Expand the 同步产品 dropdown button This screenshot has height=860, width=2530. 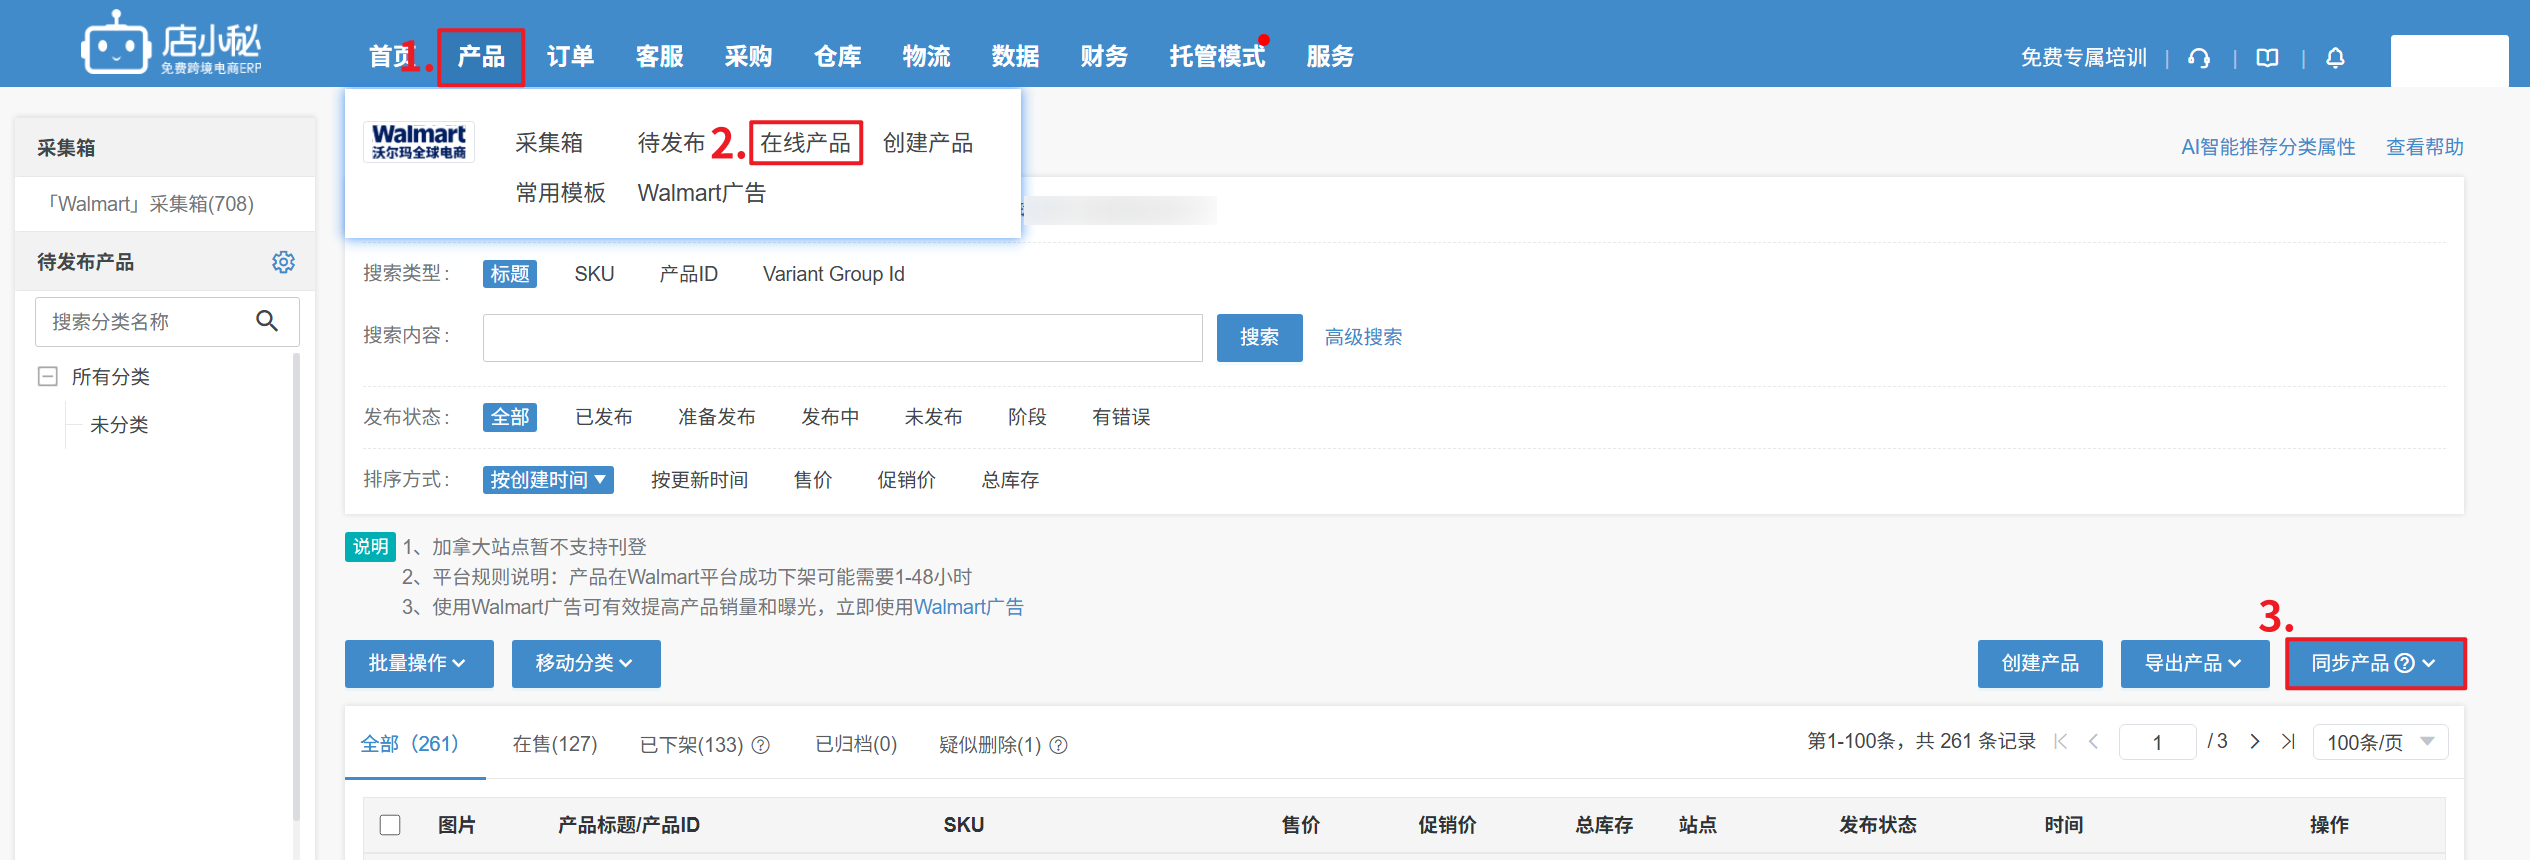(x=2375, y=664)
